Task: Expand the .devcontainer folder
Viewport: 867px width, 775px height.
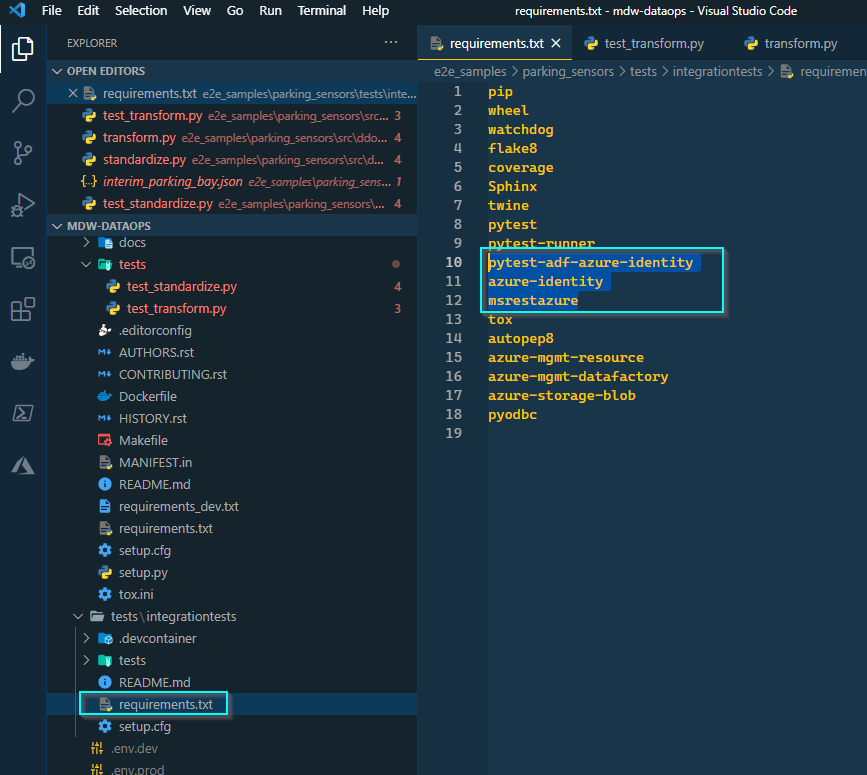Action: tap(86, 637)
